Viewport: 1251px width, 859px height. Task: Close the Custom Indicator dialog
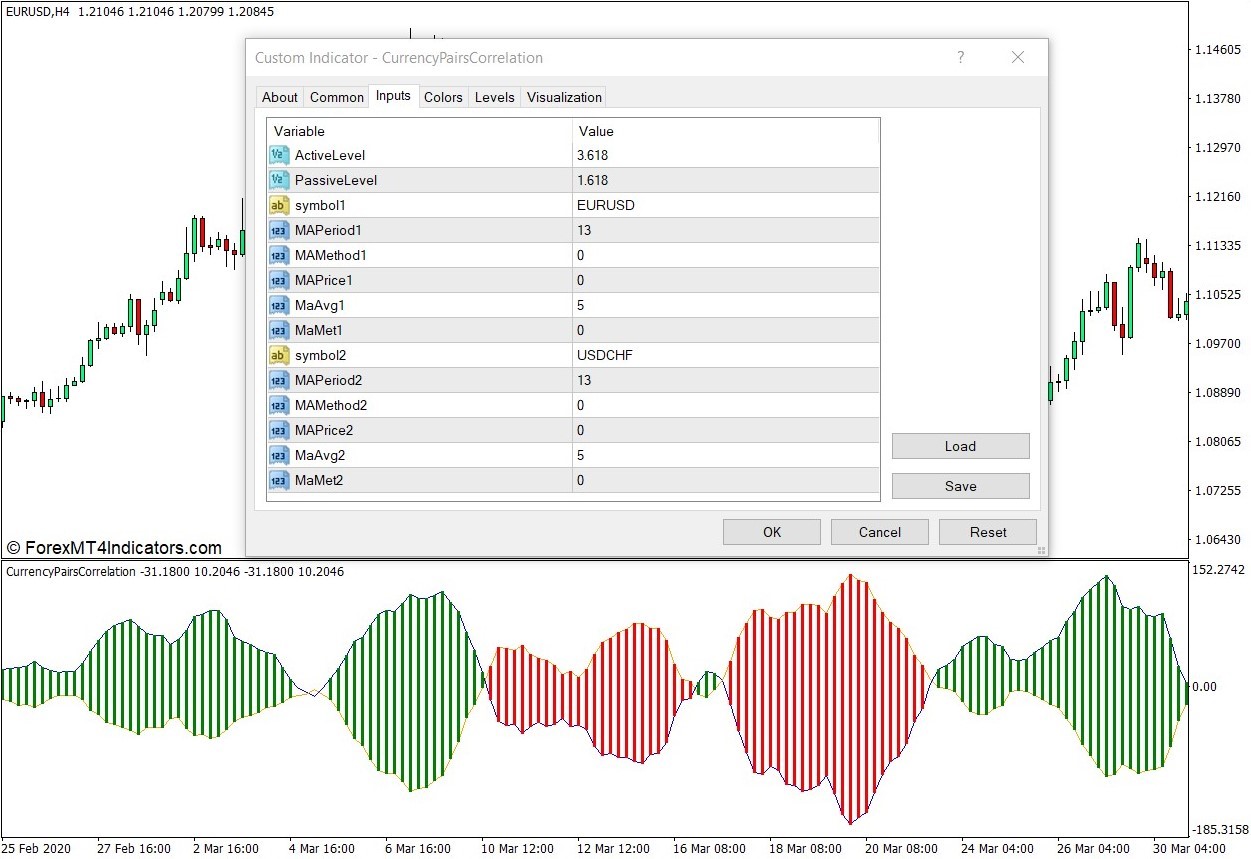(x=1018, y=57)
